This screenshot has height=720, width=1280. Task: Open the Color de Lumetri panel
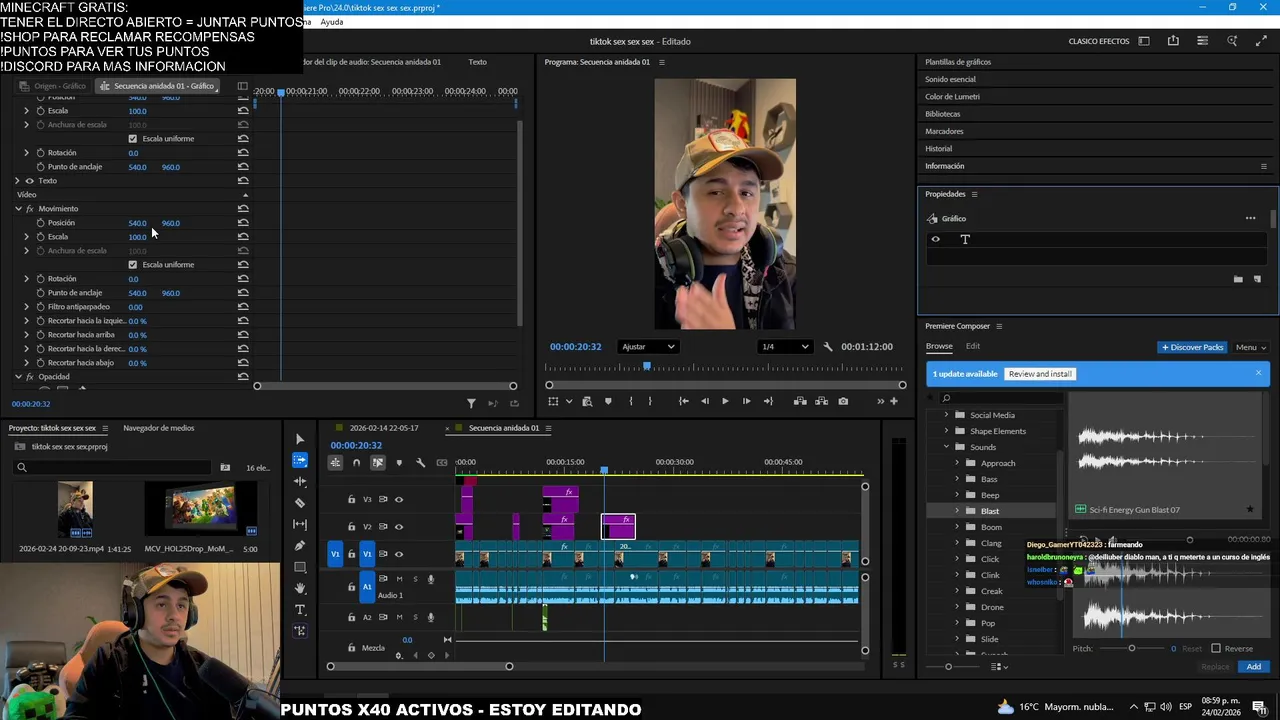click(952, 97)
